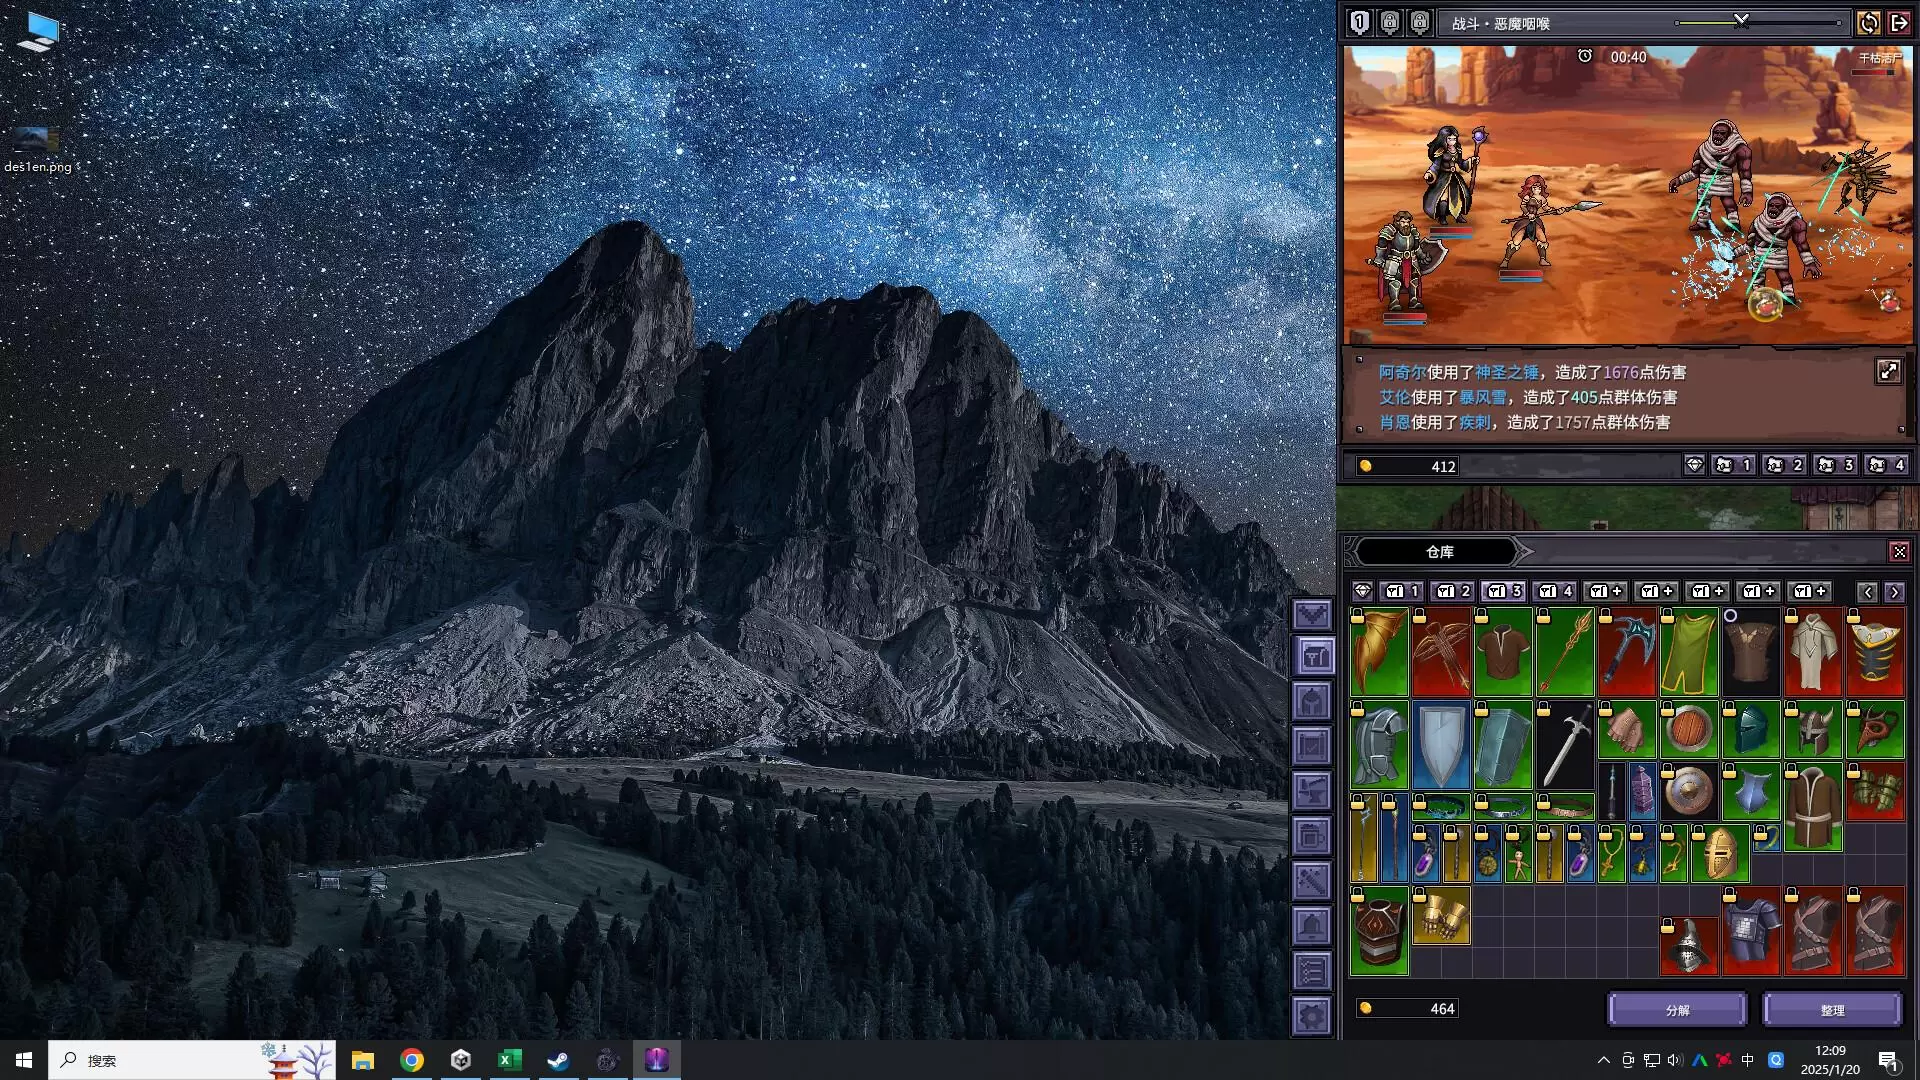Toggle lock on the brown shirt item
The image size is (1920, 1080).
pyautogui.click(x=1481, y=617)
